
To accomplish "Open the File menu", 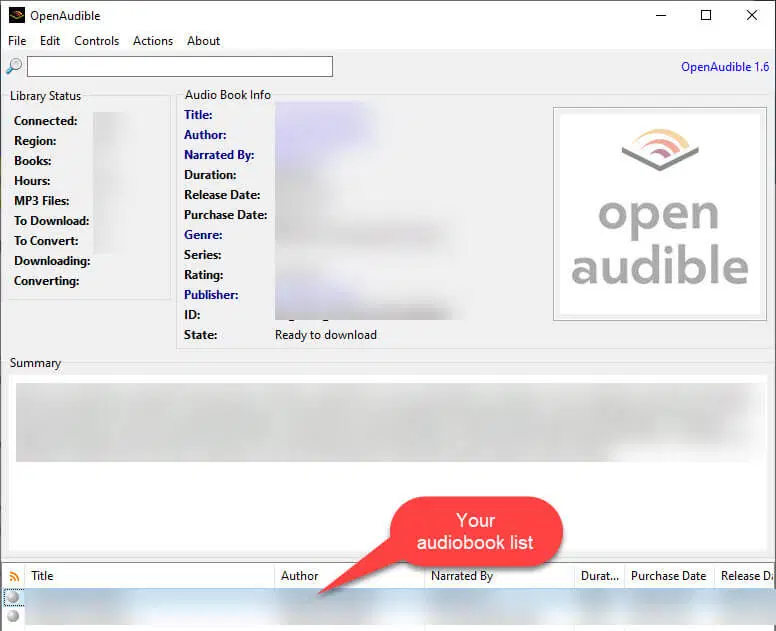I will coord(17,41).
